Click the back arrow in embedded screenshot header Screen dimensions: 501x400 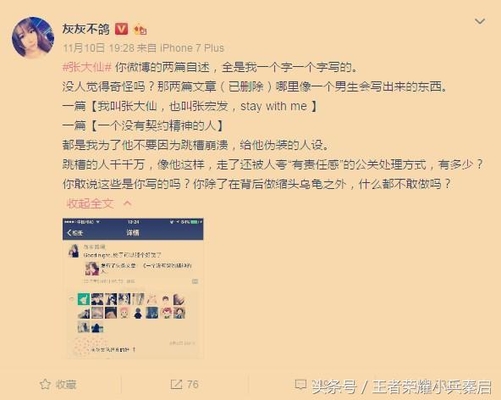pyautogui.click(x=69, y=233)
